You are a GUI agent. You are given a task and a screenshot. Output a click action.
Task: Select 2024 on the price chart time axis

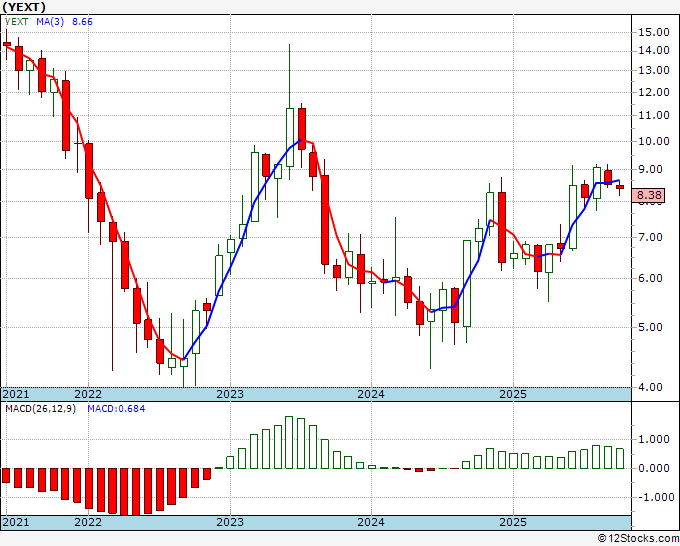tap(371, 394)
